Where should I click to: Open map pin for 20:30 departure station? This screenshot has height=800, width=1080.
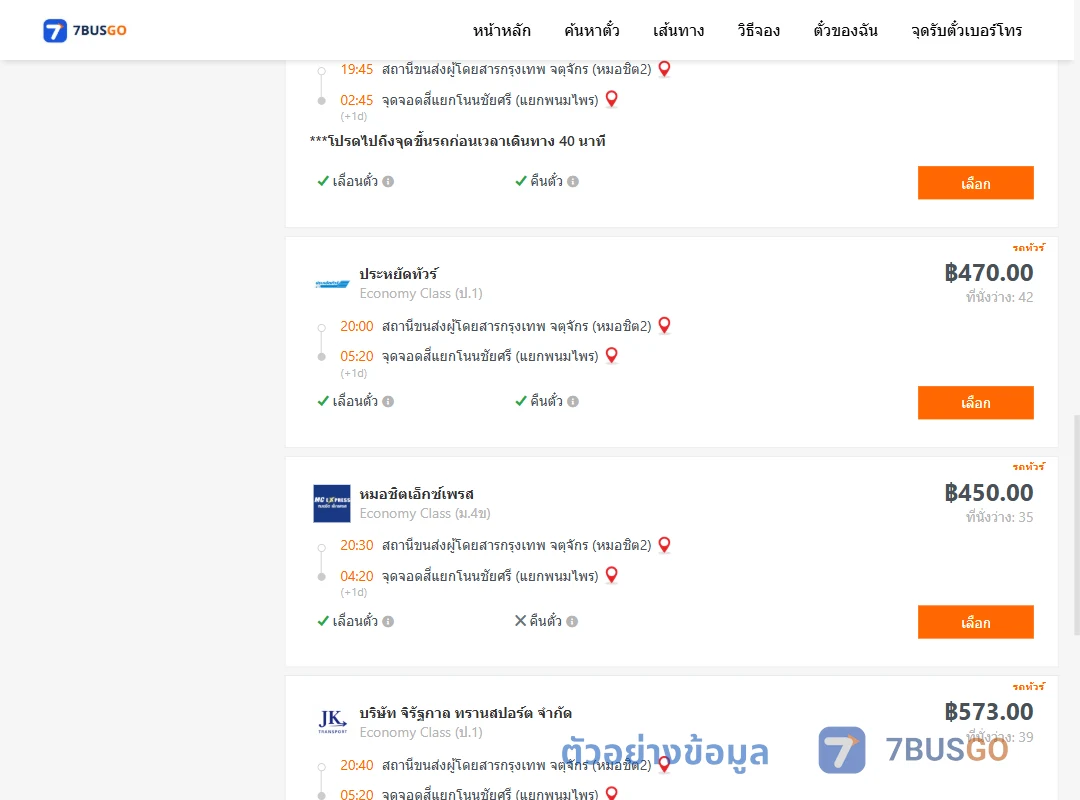(665, 545)
